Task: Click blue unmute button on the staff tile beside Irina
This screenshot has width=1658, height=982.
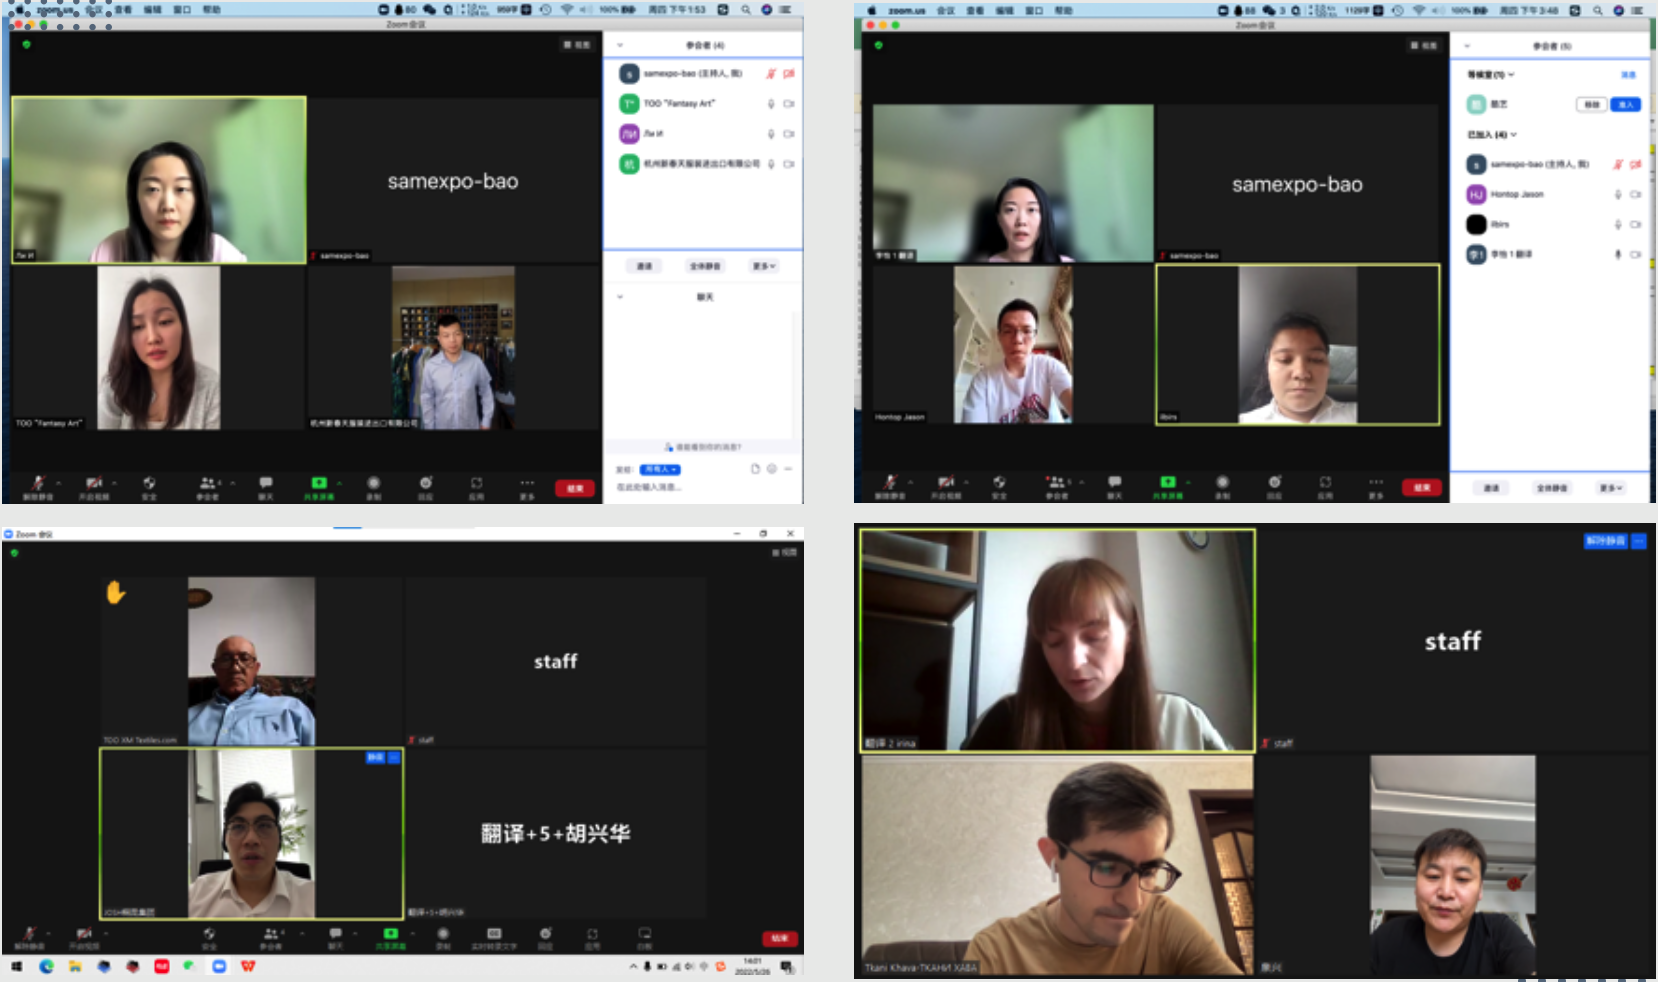Action: [x=1606, y=541]
